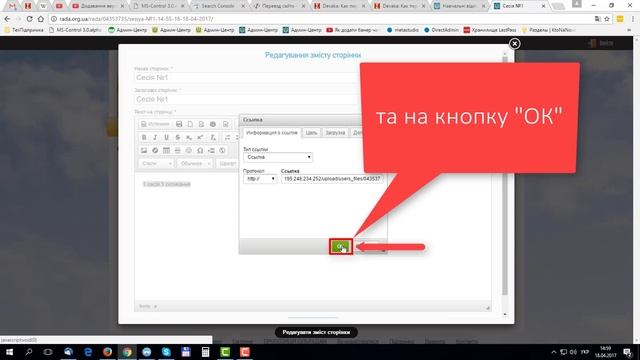Viewport: 640px width, 360px height.
Task: Open the 'Хранилище LastPass' bookmark
Action: point(490,30)
